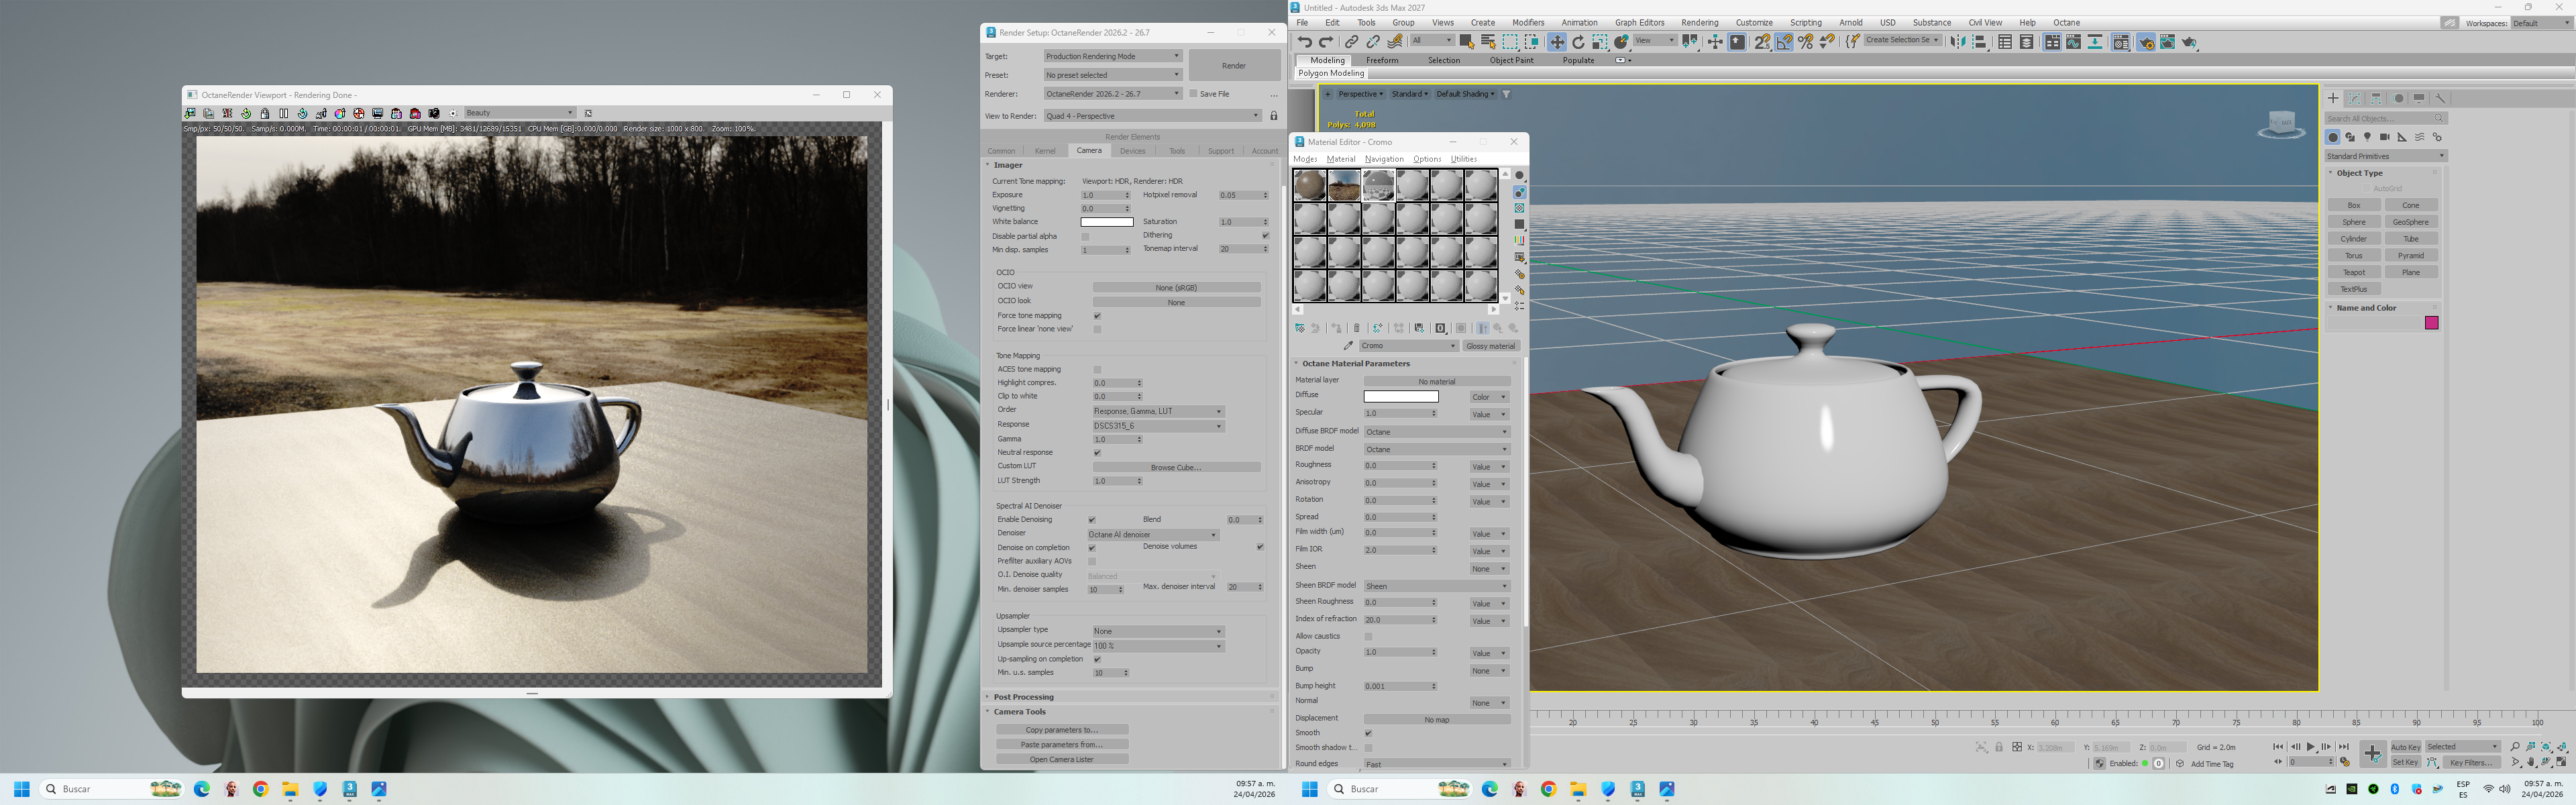The height and width of the screenshot is (805, 2576).
Task: Open BRDF model Octane dropdown
Action: (x=1436, y=449)
